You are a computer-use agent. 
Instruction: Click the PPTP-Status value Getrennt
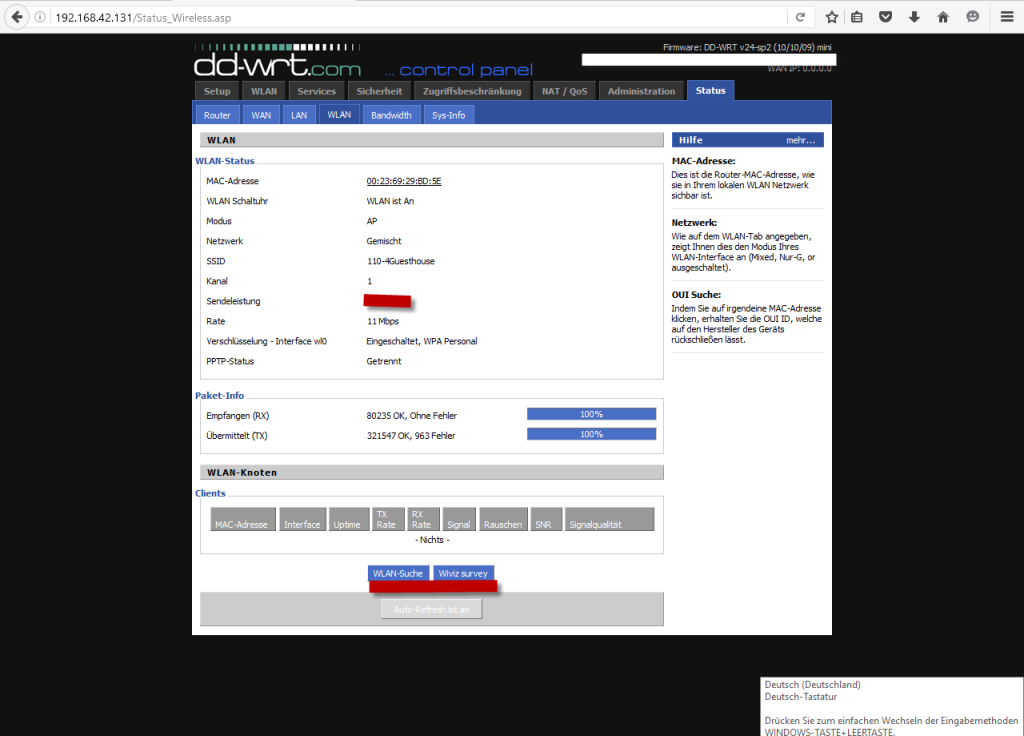tap(384, 361)
